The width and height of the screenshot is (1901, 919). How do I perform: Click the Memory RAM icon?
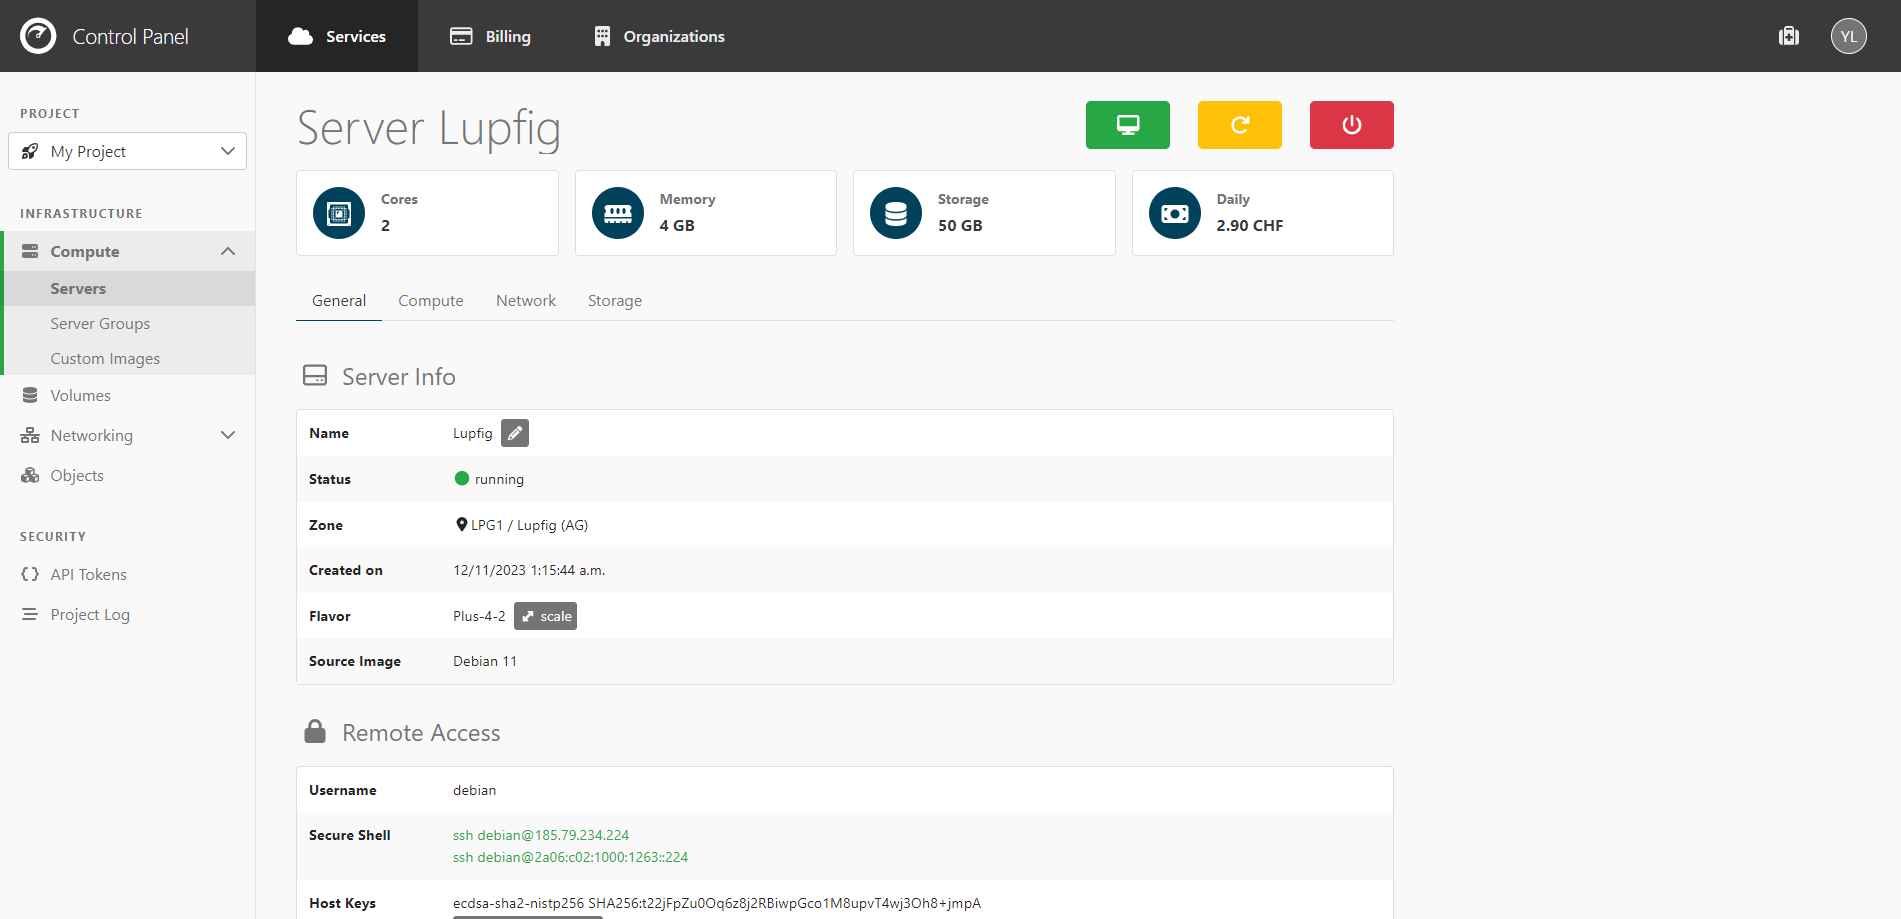[618, 213]
